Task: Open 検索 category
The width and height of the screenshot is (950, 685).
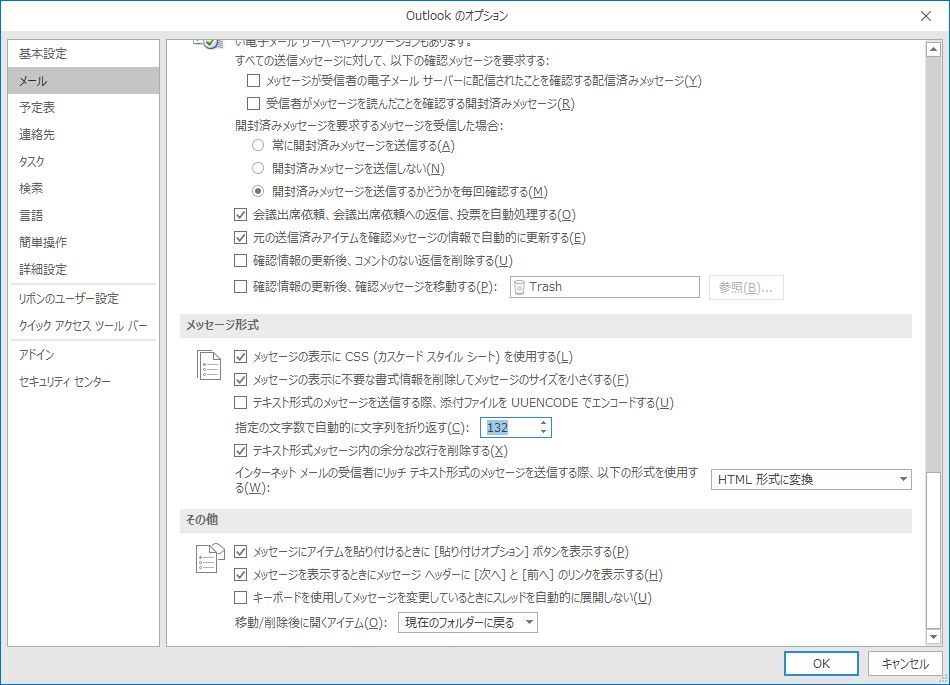Action: [84, 188]
